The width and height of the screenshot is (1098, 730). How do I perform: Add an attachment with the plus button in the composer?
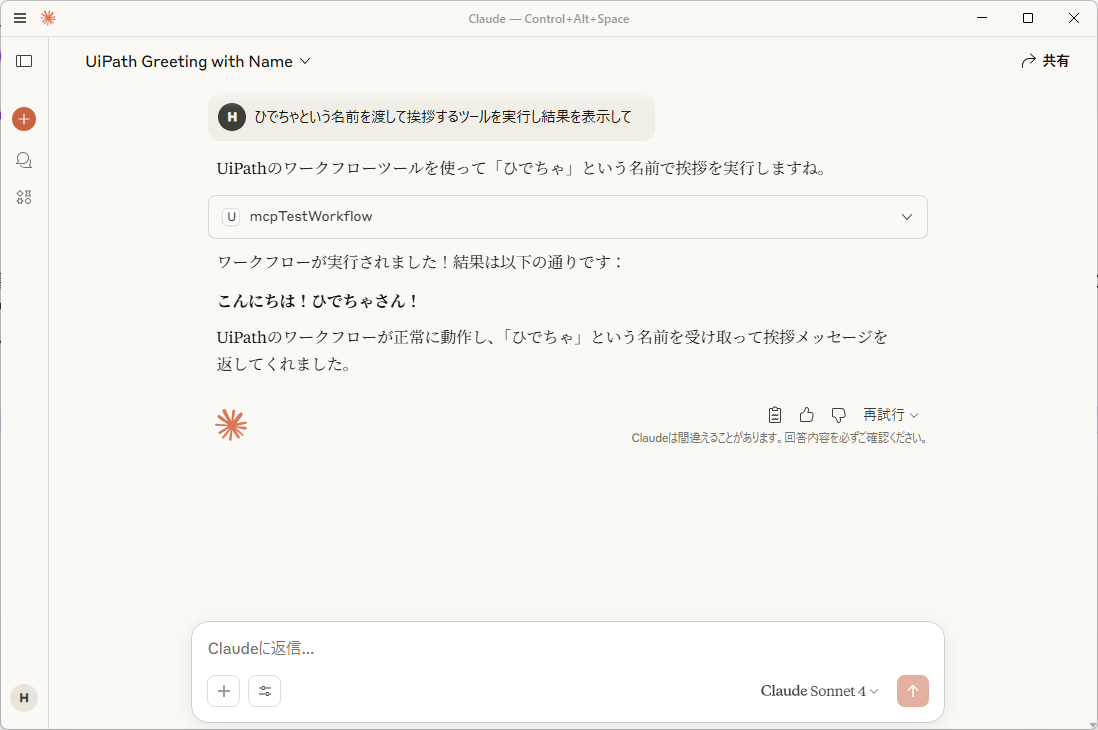(x=223, y=691)
